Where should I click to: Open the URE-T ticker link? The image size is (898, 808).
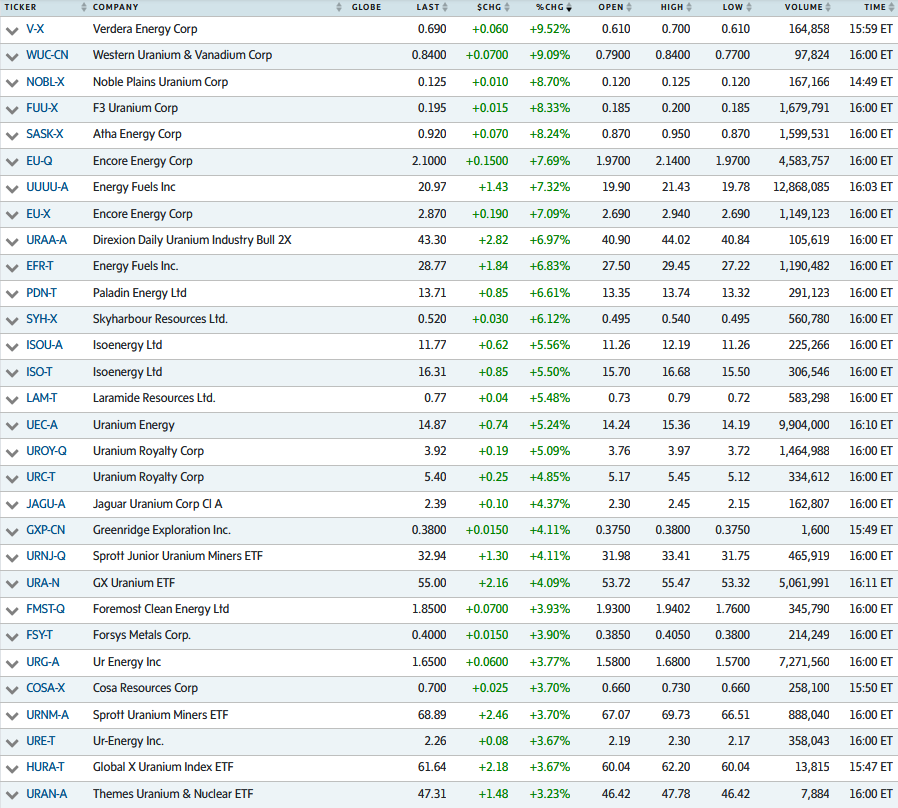pos(41,741)
